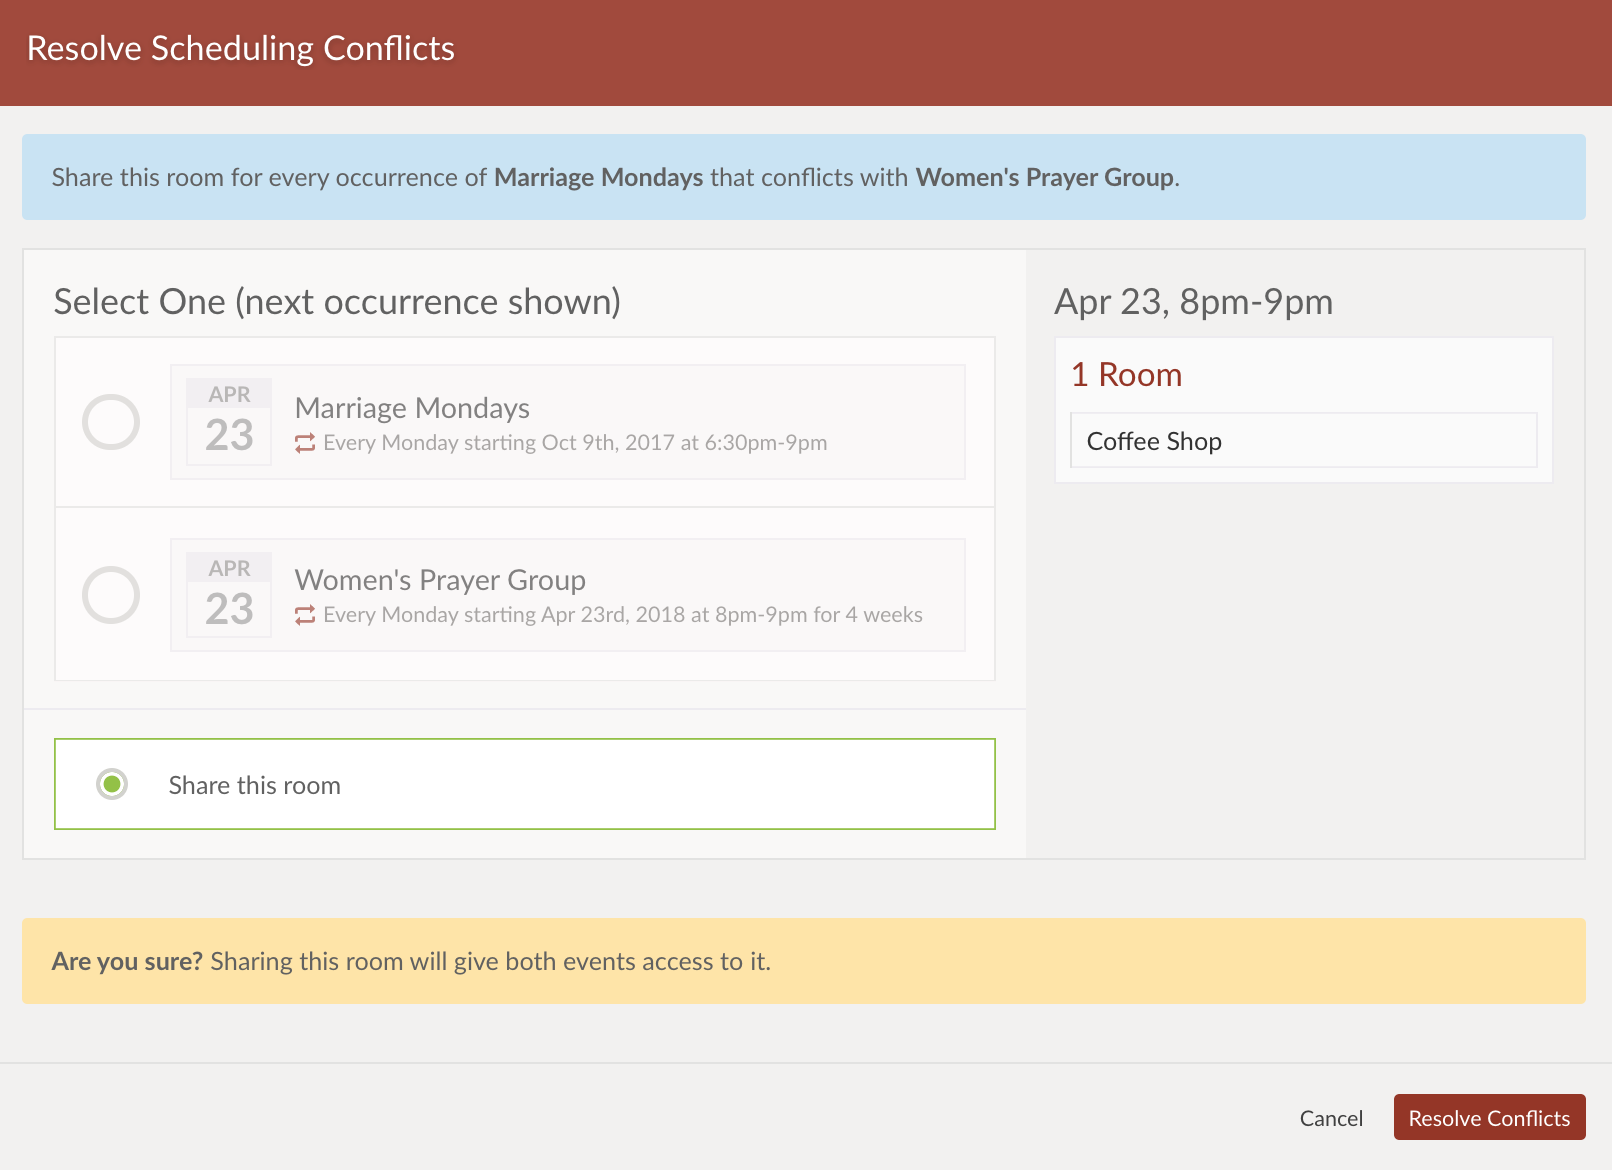Click the repeat icon under Marriage Mondays
The width and height of the screenshot is (1612, 1170).
305,443
